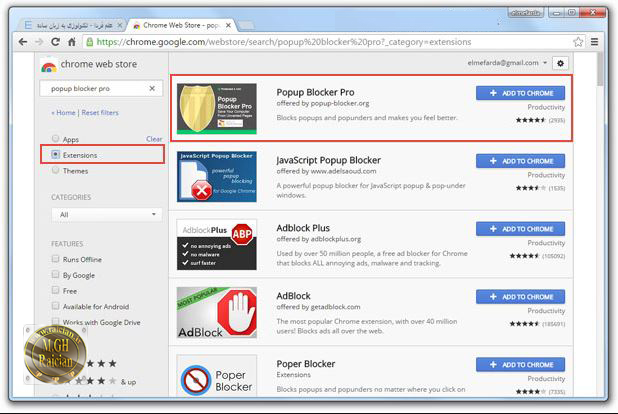Add Popup Blocker Pro to Chrome
Screen dimensions: 618x414
pyautogui.click(x=520, y=93)
